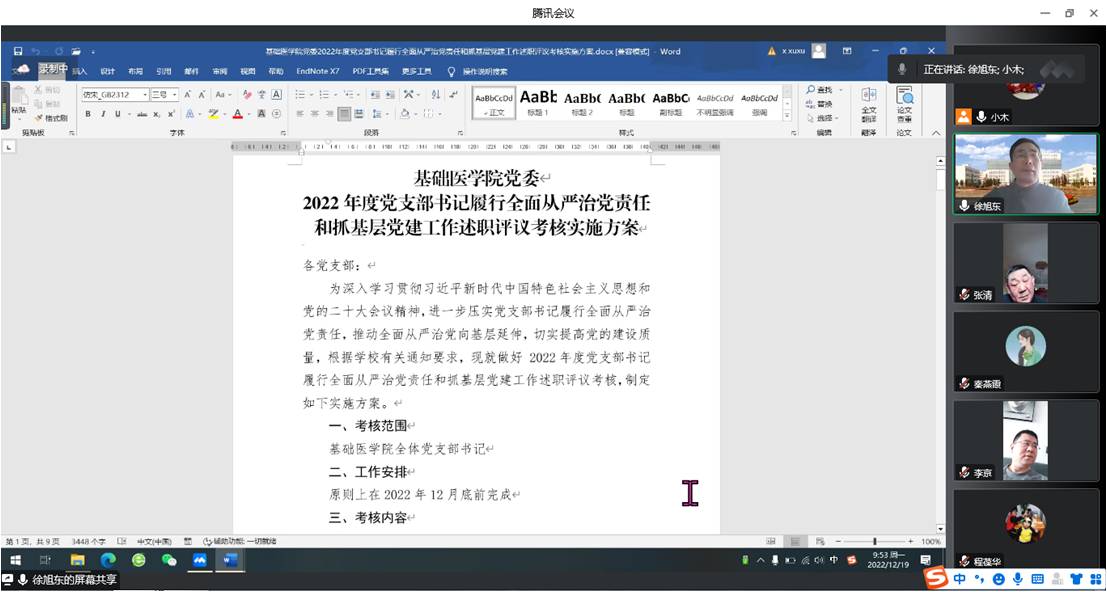1107x592 pixels.
Task: Toggle bold formatting
Action: (x=90, y=113)
